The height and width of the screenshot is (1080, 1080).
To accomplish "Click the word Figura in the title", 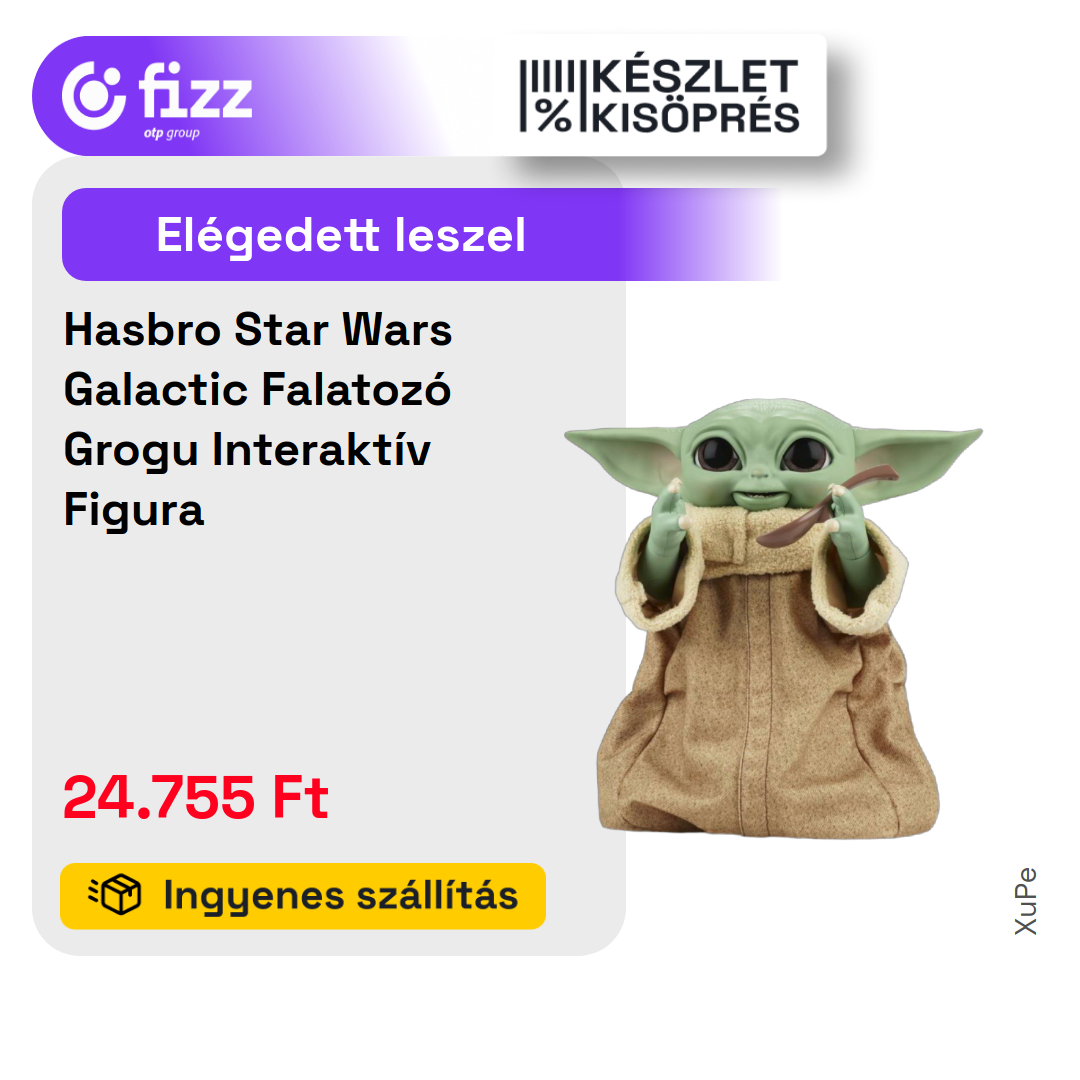I will point(134,510).
